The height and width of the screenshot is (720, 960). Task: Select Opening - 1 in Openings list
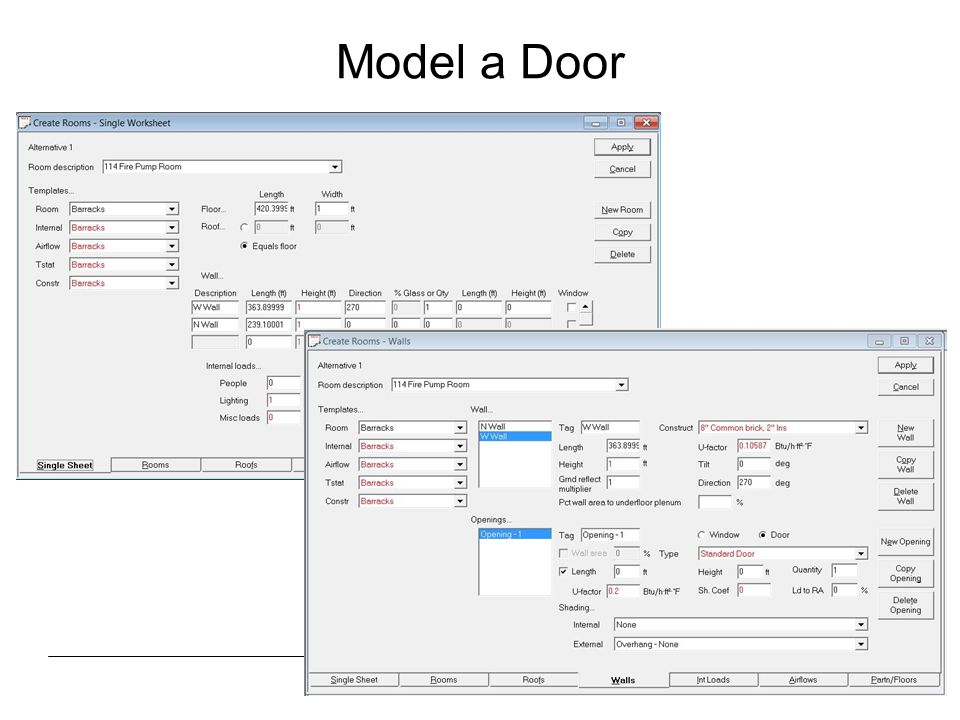[515, 534]
